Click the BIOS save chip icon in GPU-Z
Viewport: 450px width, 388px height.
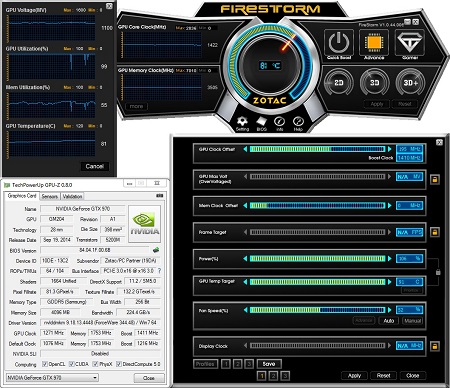pos(156,250)
